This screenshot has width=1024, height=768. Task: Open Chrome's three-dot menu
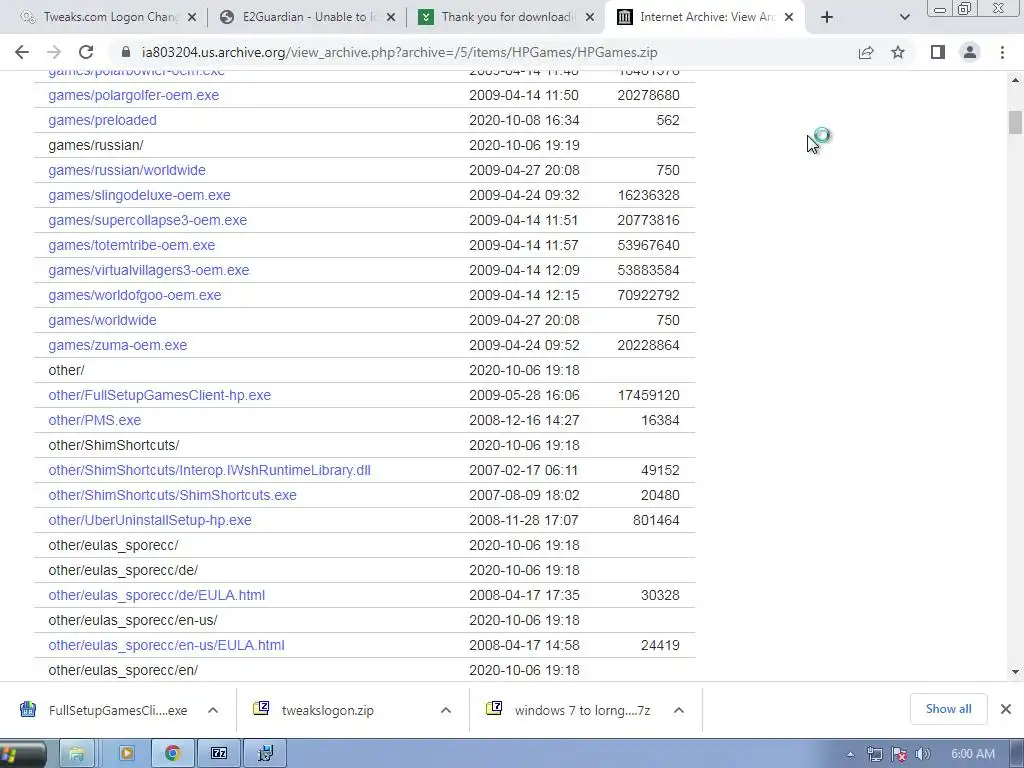click(1002, 52)
